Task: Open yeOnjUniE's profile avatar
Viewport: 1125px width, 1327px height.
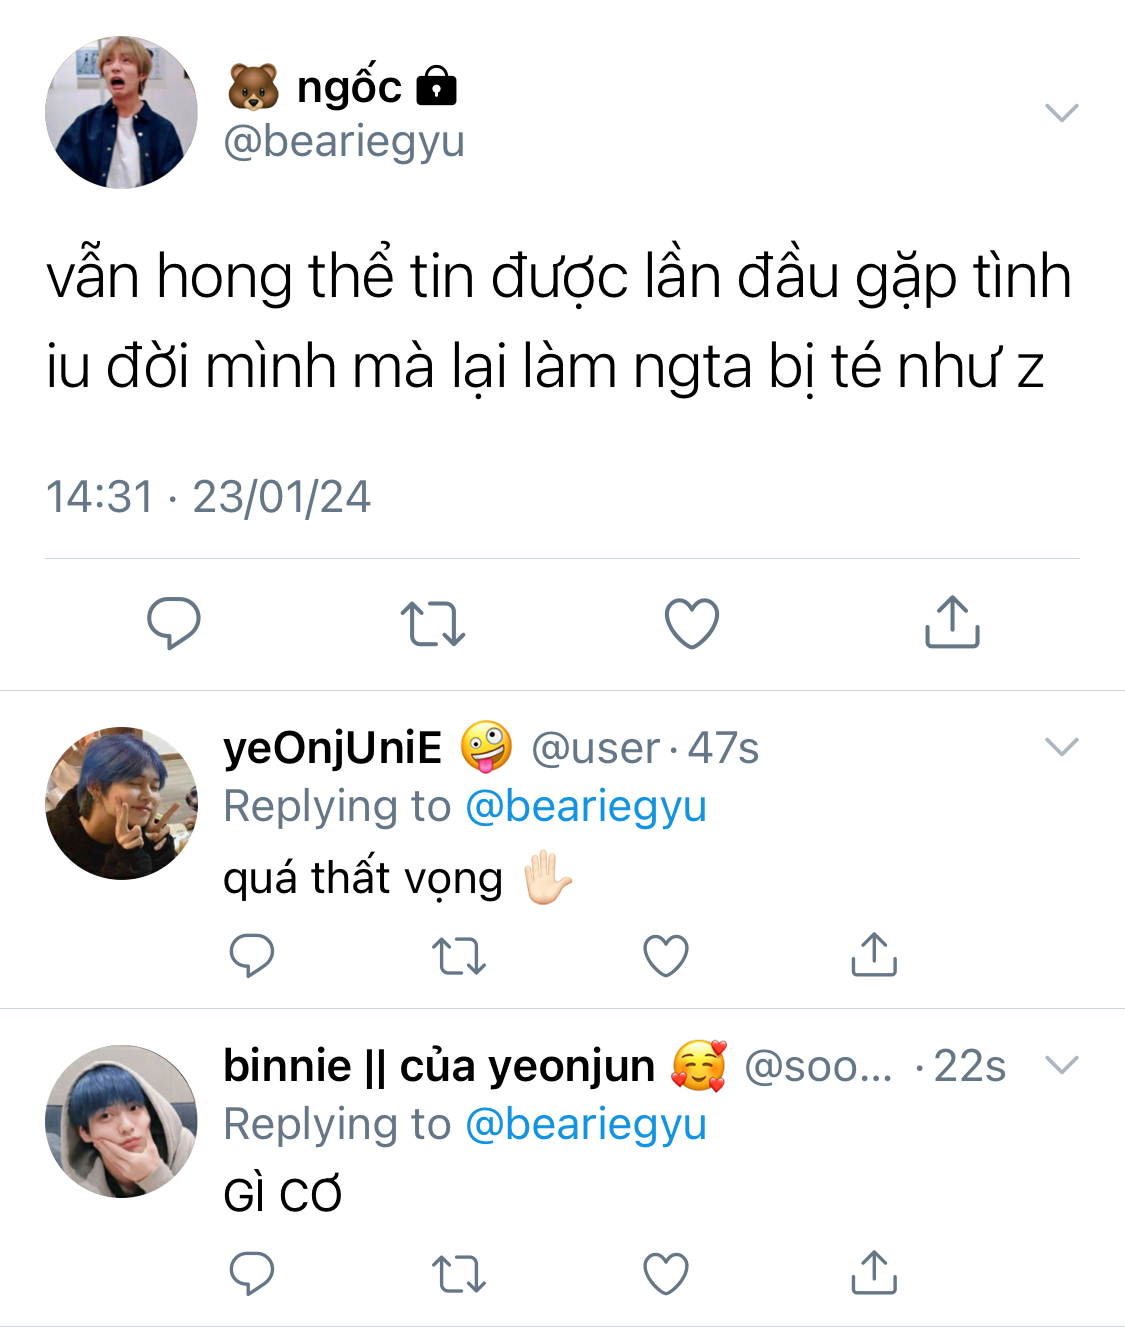Action: click(121, 803)
